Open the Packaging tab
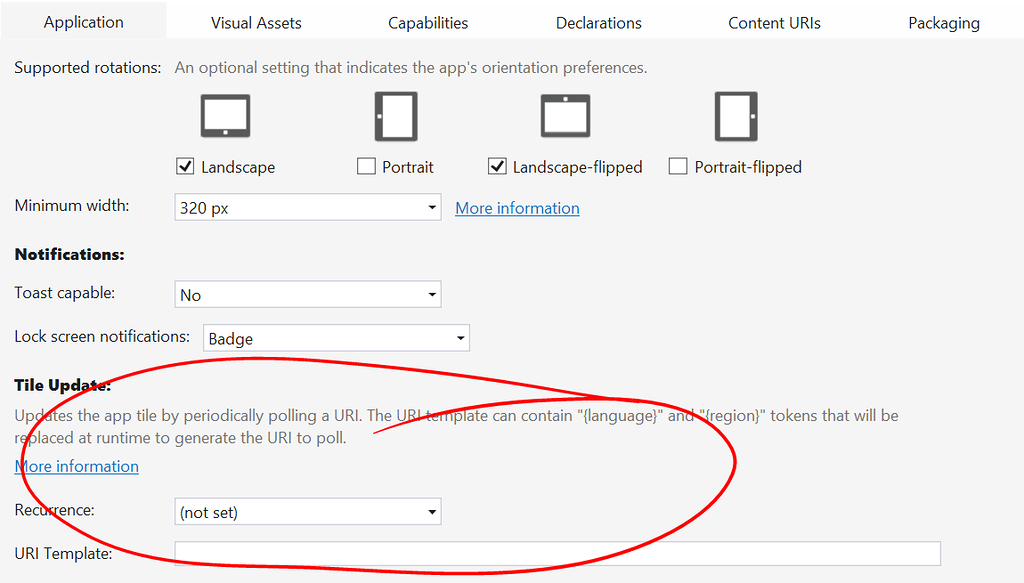Screen dimensions: 1024x583 [x=943, y=22]
